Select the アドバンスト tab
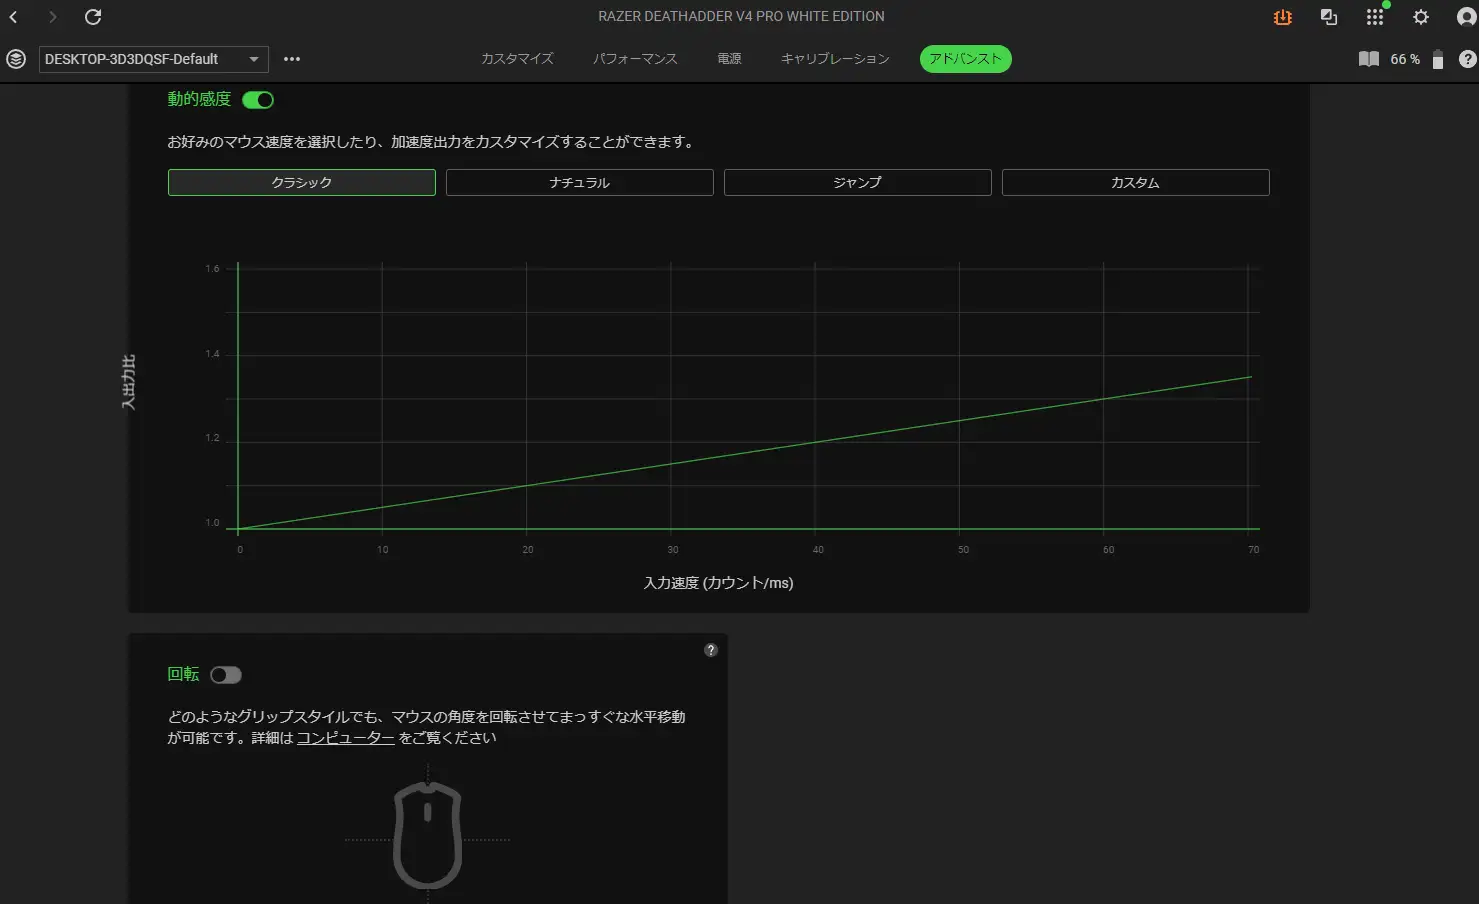The image size is (1479, 904). point(966,59)
